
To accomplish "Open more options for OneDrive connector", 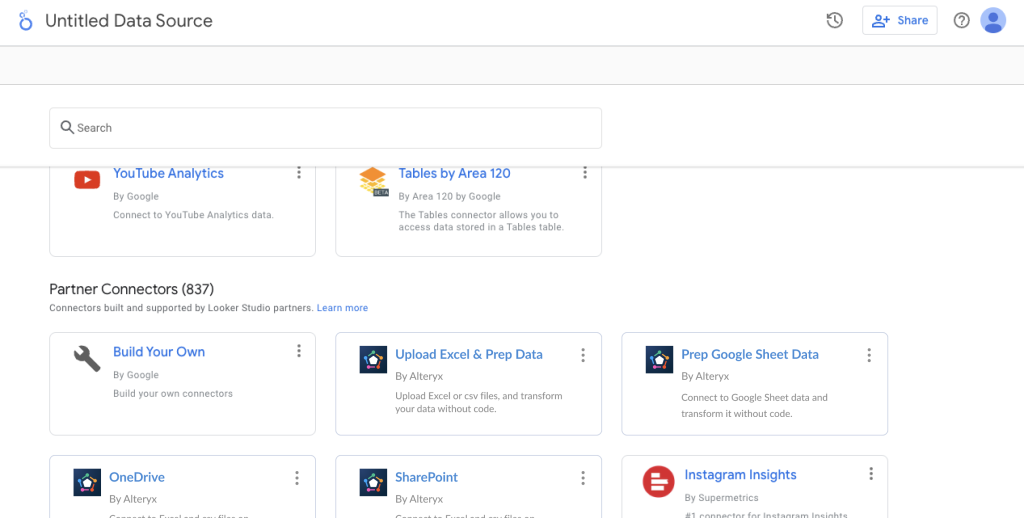I will [296, 478].
